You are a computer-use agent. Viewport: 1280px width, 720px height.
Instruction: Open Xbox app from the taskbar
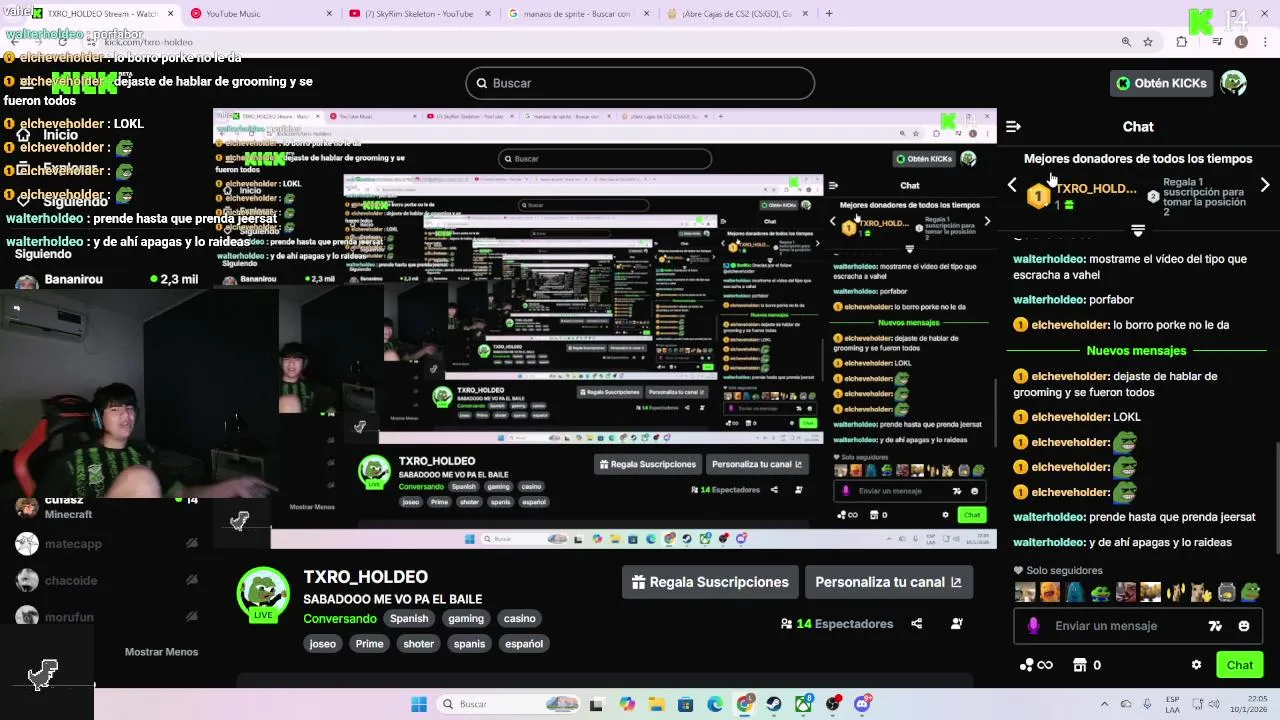pos(804,704)
